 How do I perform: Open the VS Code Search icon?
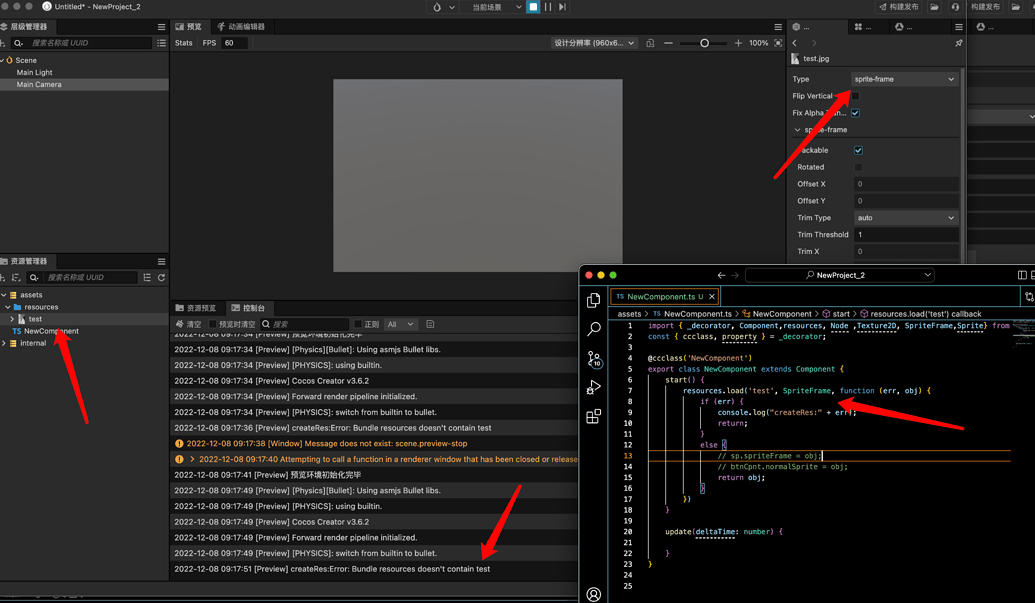coord(594,329)
